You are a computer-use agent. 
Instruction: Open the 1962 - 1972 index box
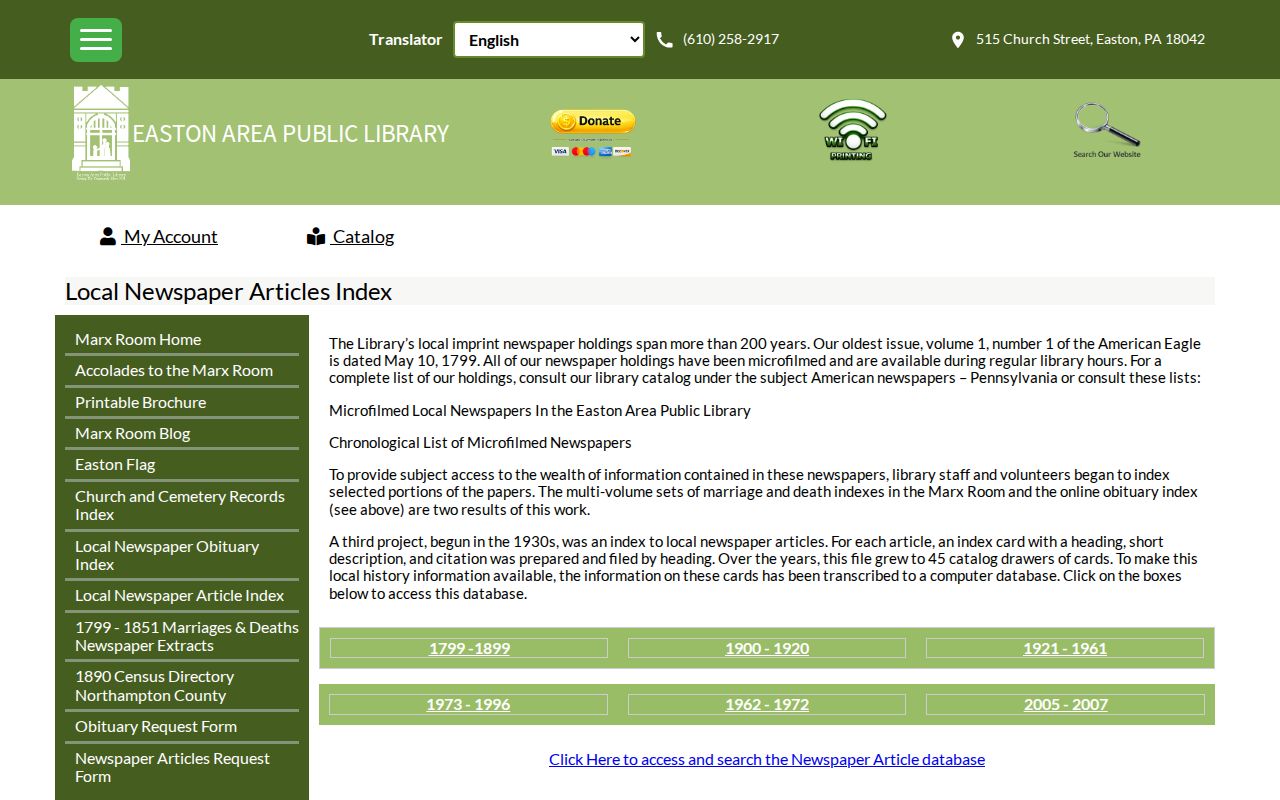point(767,704)
